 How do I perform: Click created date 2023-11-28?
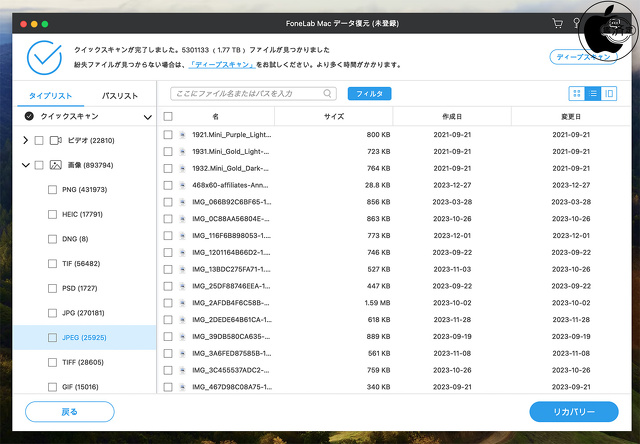452,320
